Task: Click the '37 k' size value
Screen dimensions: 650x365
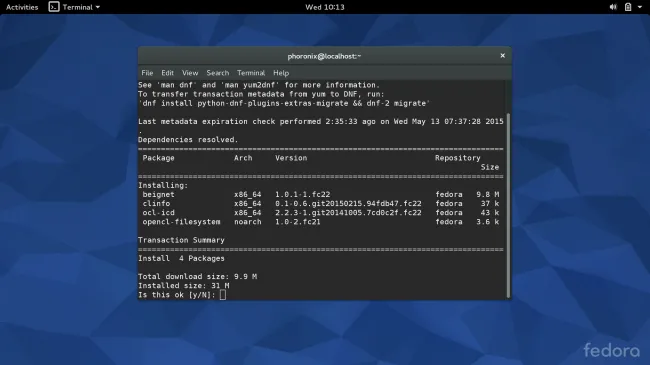Action: (x=490, y=203)
